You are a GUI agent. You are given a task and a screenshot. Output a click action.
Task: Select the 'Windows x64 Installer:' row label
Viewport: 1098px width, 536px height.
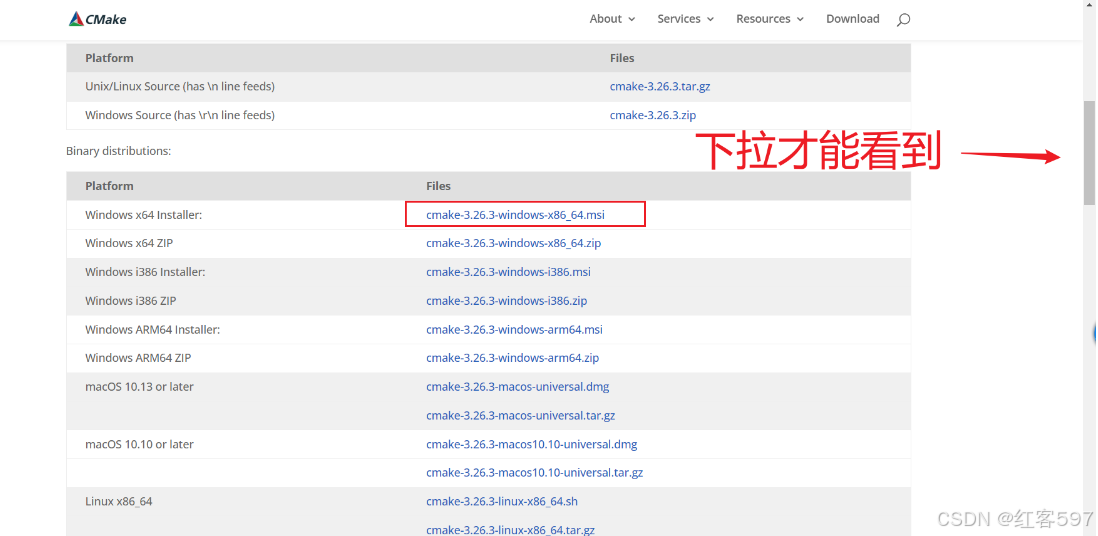(x=143, y=215)
